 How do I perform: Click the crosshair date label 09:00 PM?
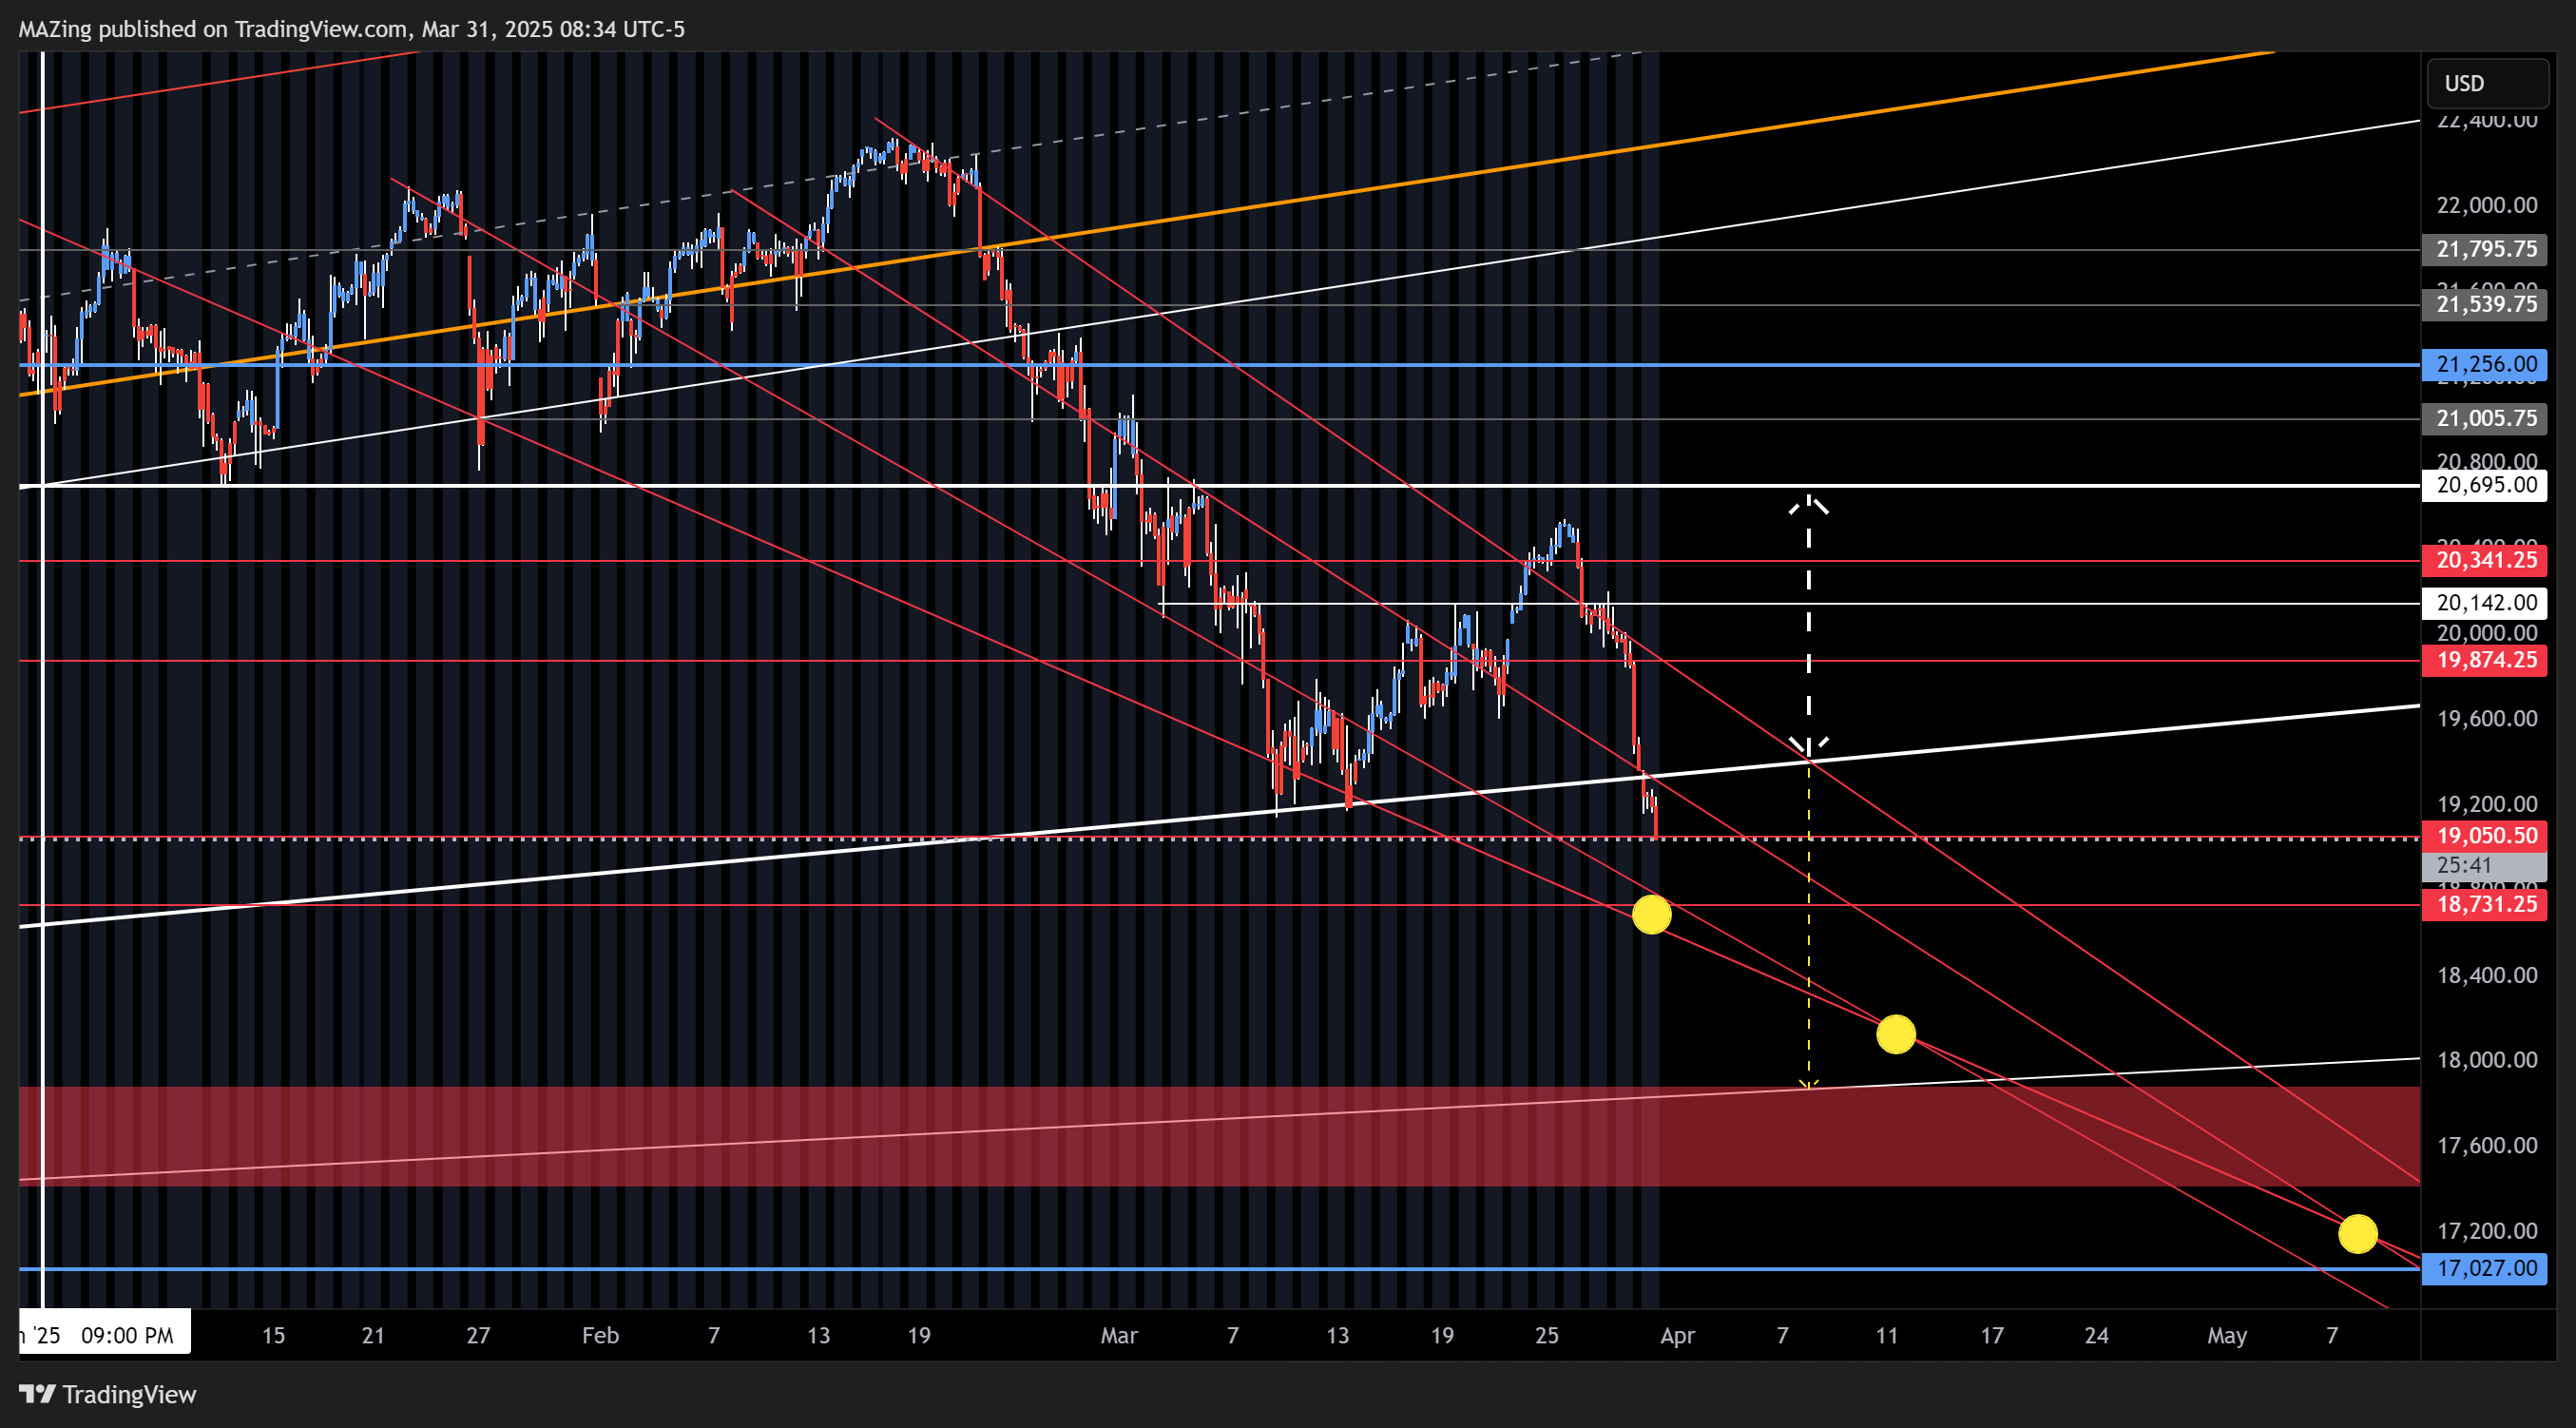pos(105,1335)
